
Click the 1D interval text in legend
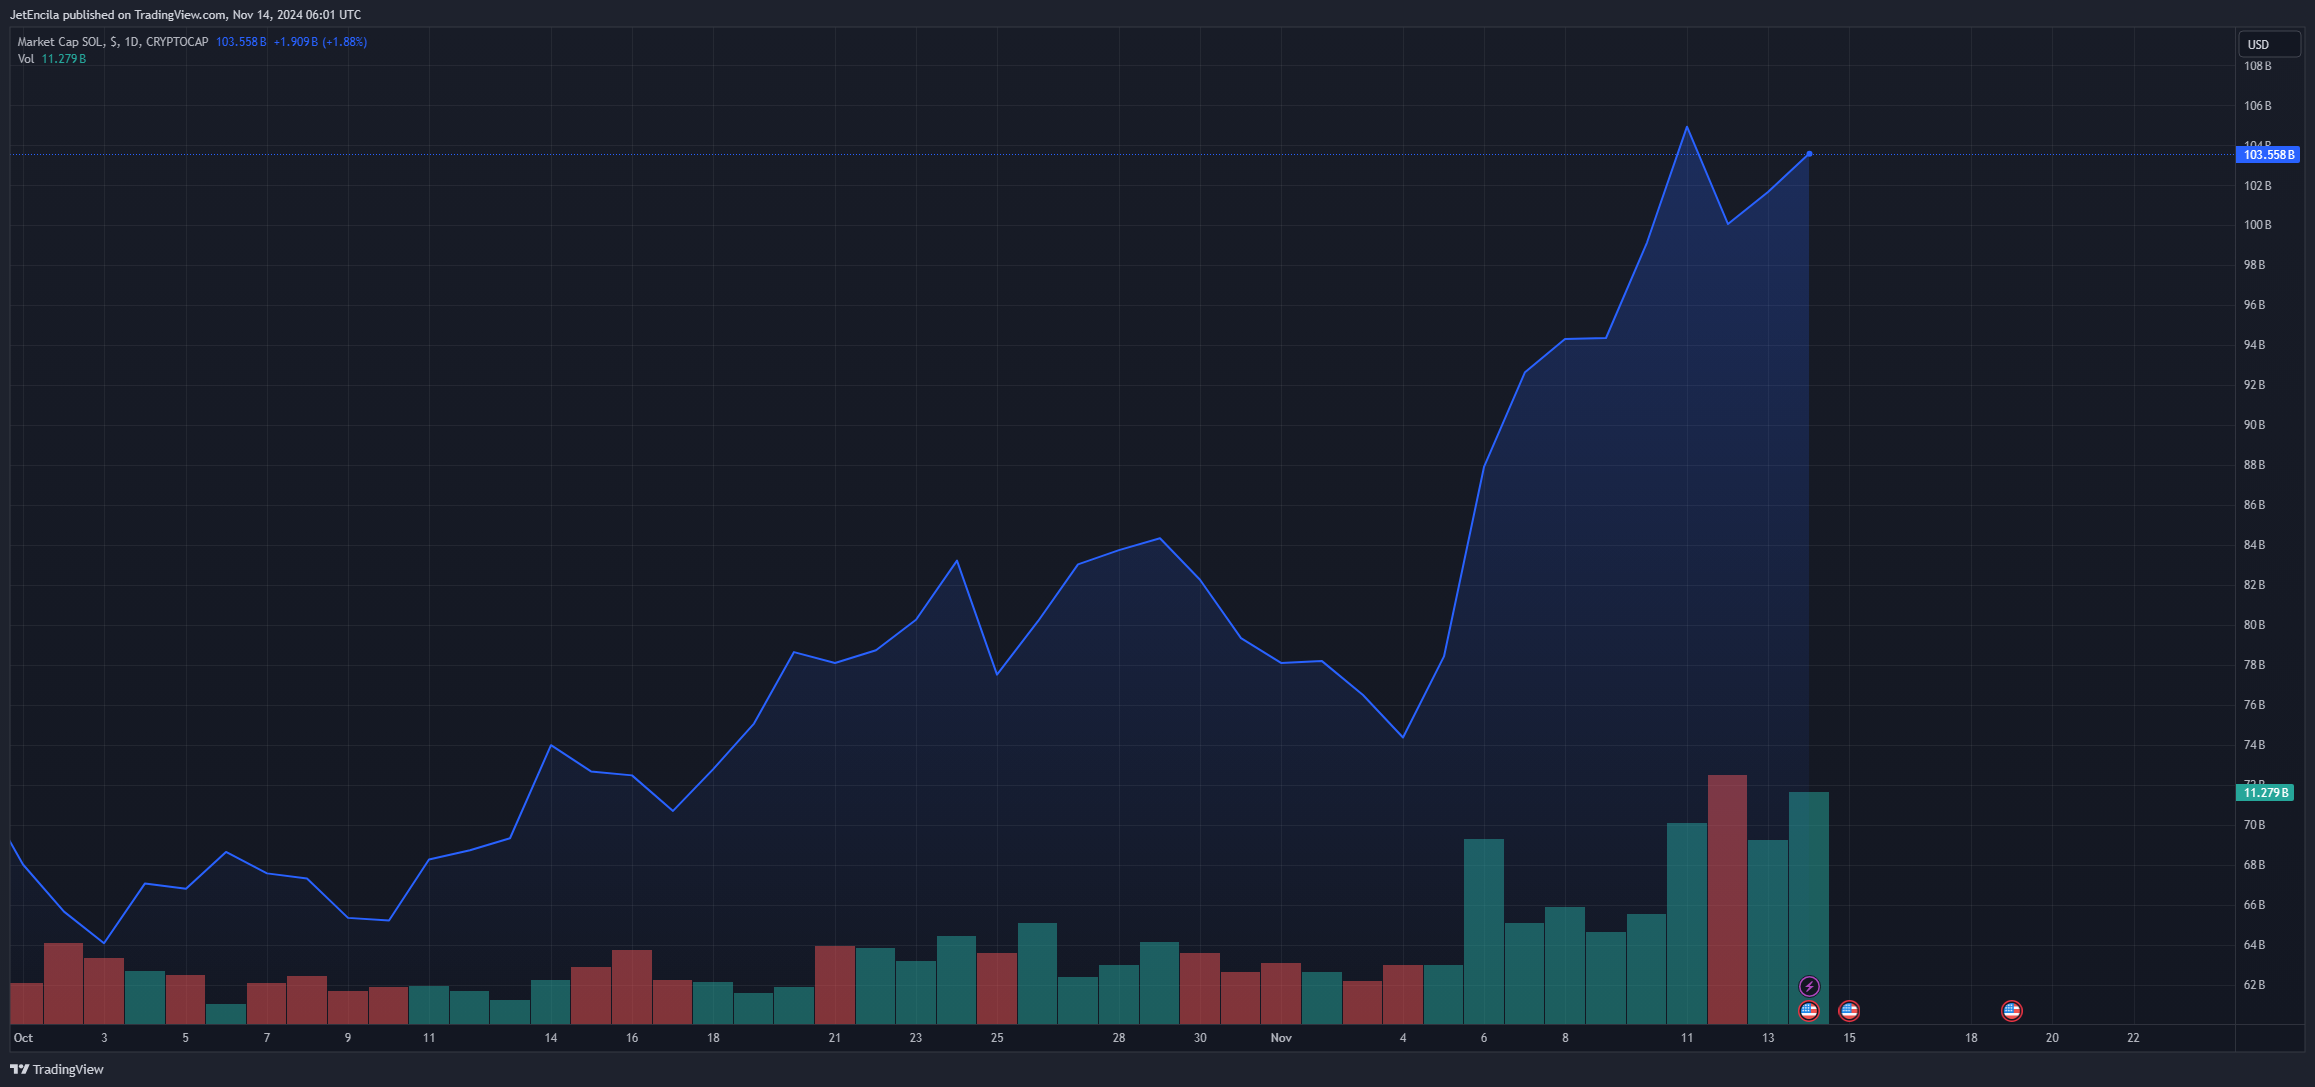click(132, 42)
